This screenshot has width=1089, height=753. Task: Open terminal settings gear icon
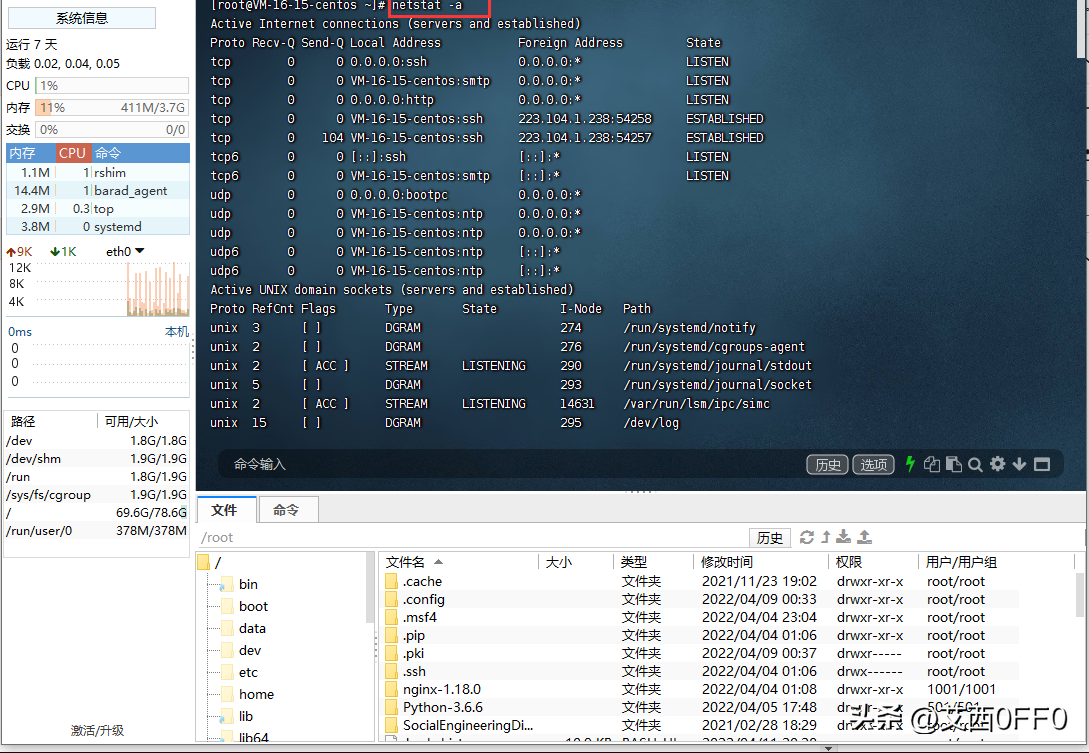click(x=997, y=464)
